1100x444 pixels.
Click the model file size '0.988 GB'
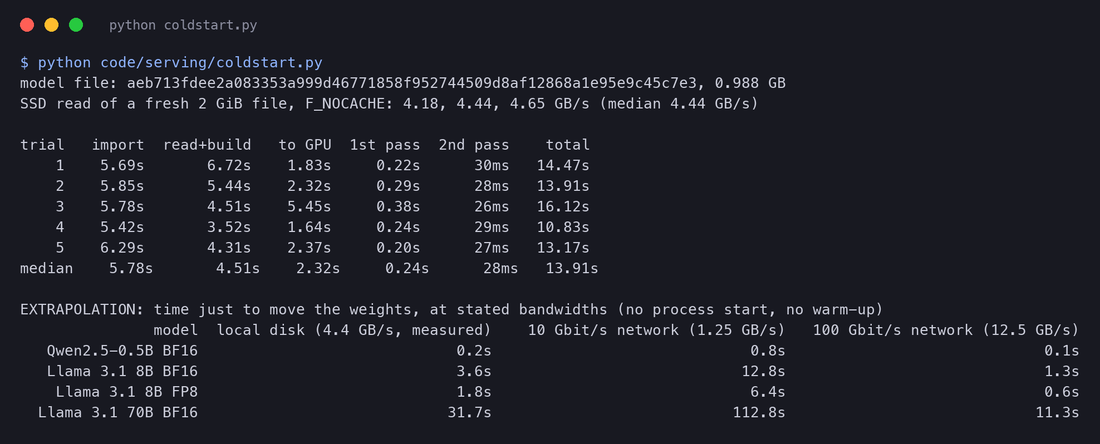pos(750,83)
